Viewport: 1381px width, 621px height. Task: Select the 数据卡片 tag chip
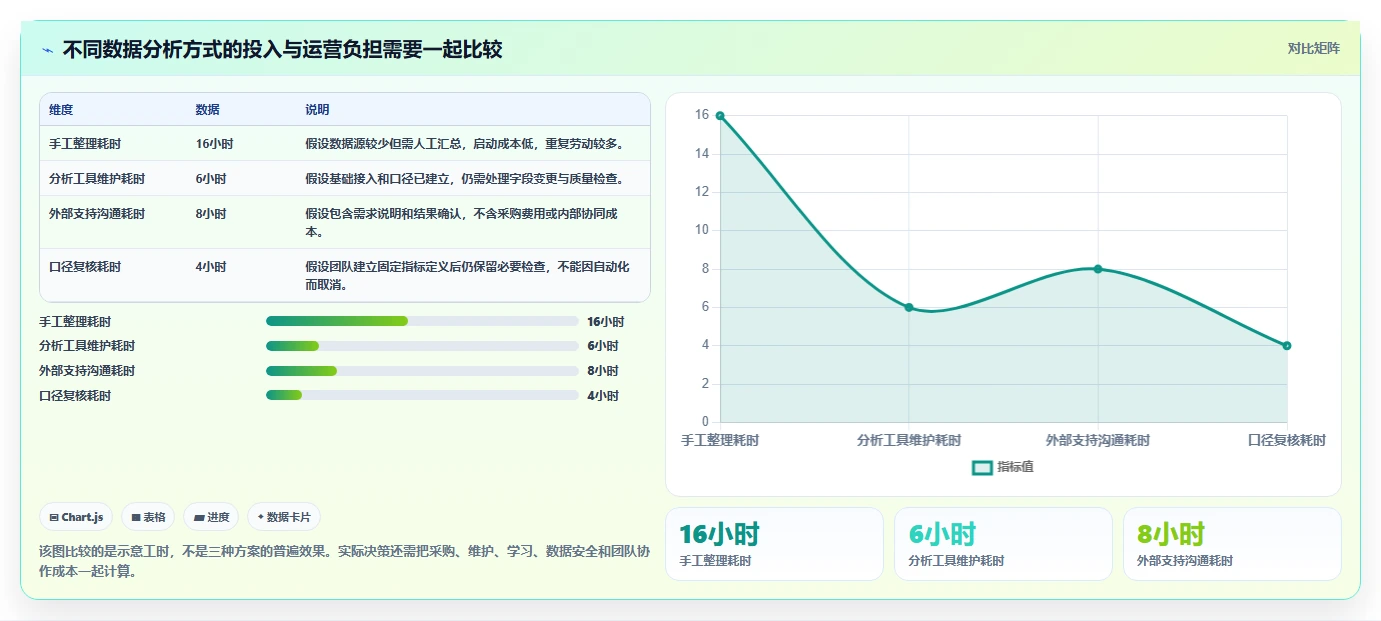[284, 517]
